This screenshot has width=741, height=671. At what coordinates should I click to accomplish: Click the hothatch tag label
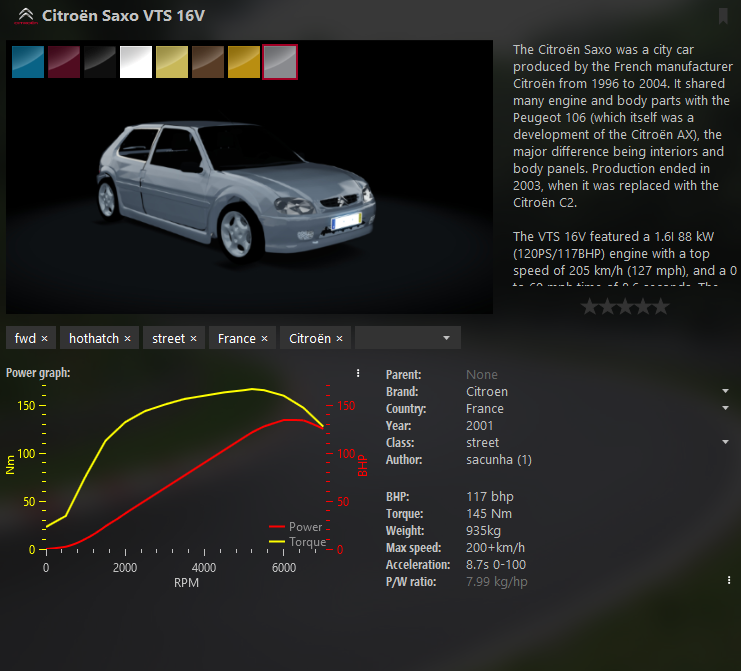(x=94, y=338)
